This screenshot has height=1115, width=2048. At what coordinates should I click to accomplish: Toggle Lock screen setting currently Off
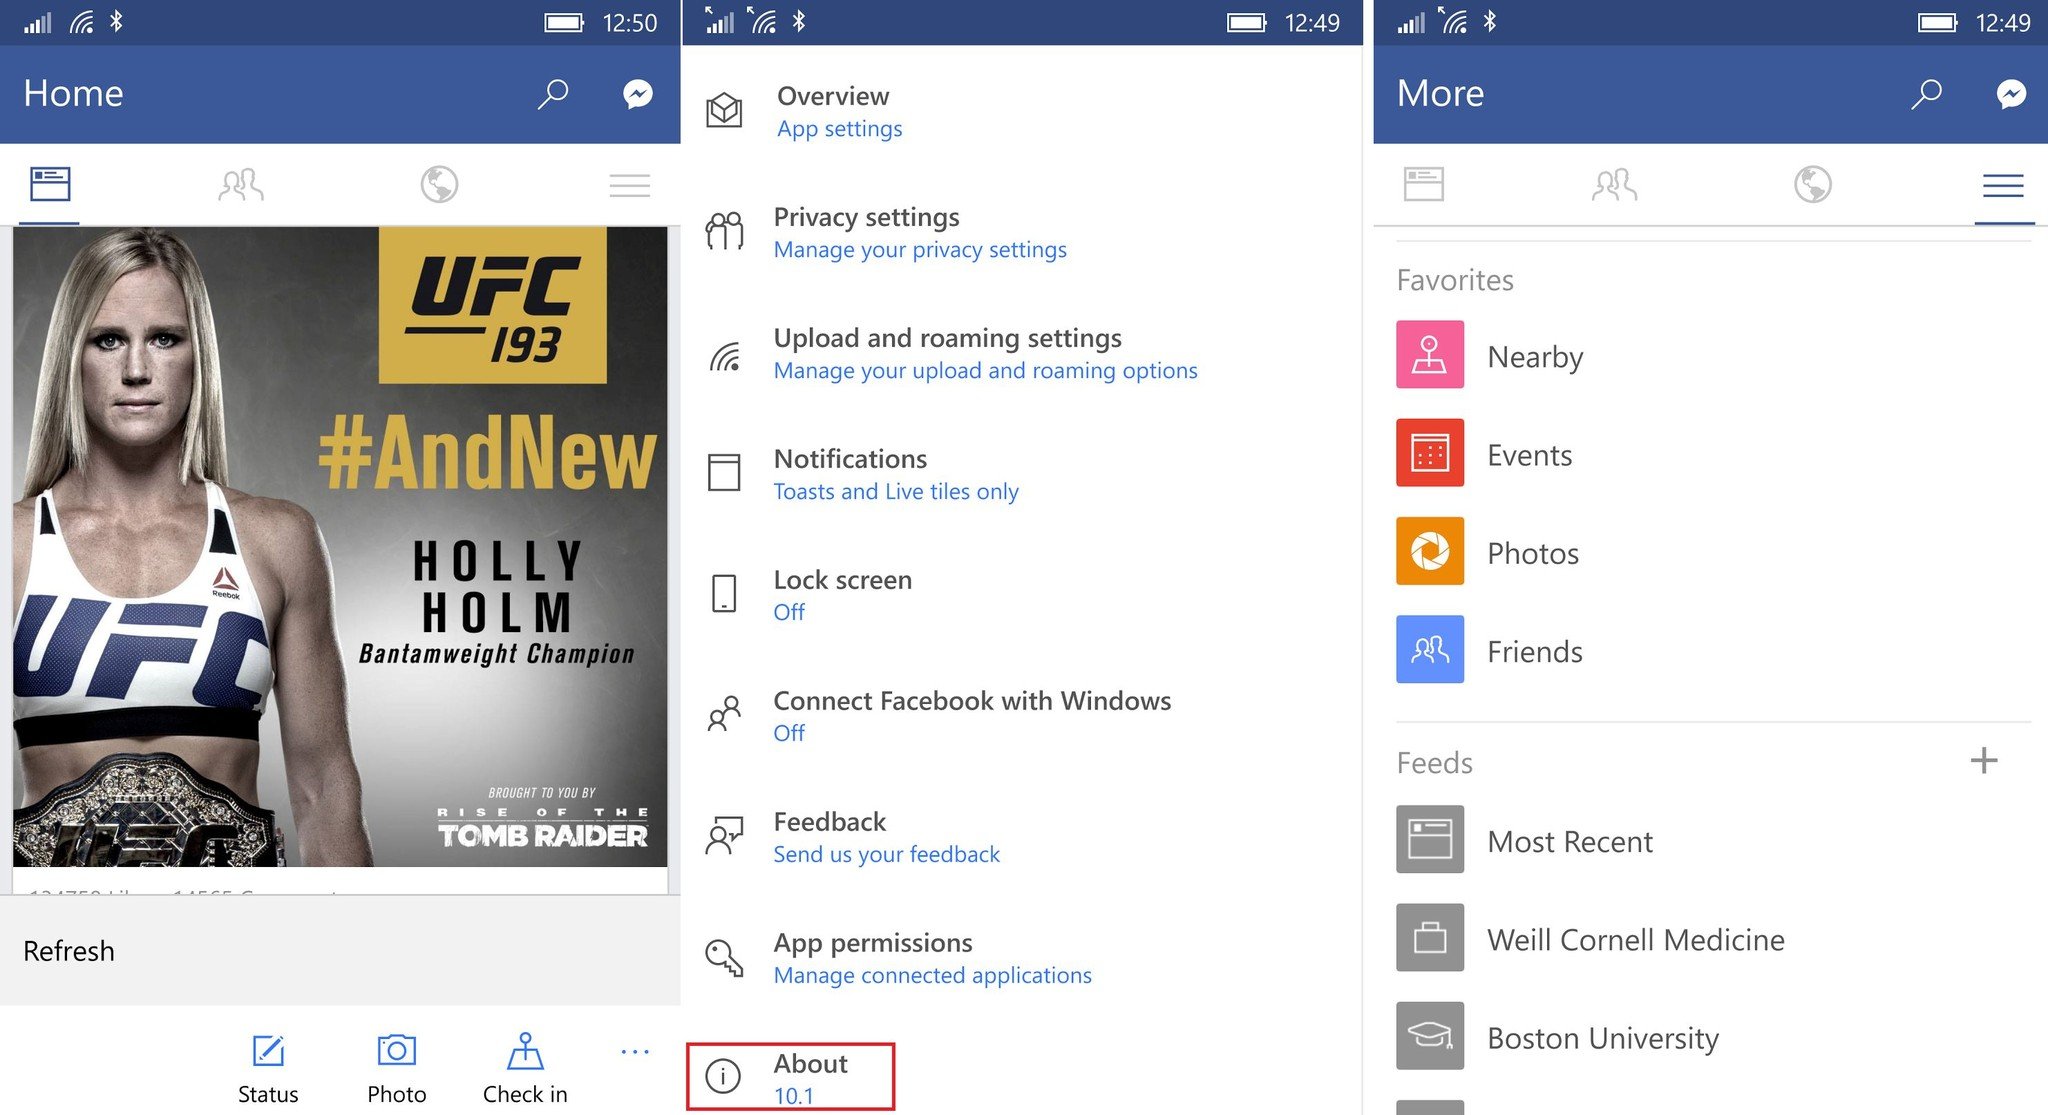(x=842, y=594)
